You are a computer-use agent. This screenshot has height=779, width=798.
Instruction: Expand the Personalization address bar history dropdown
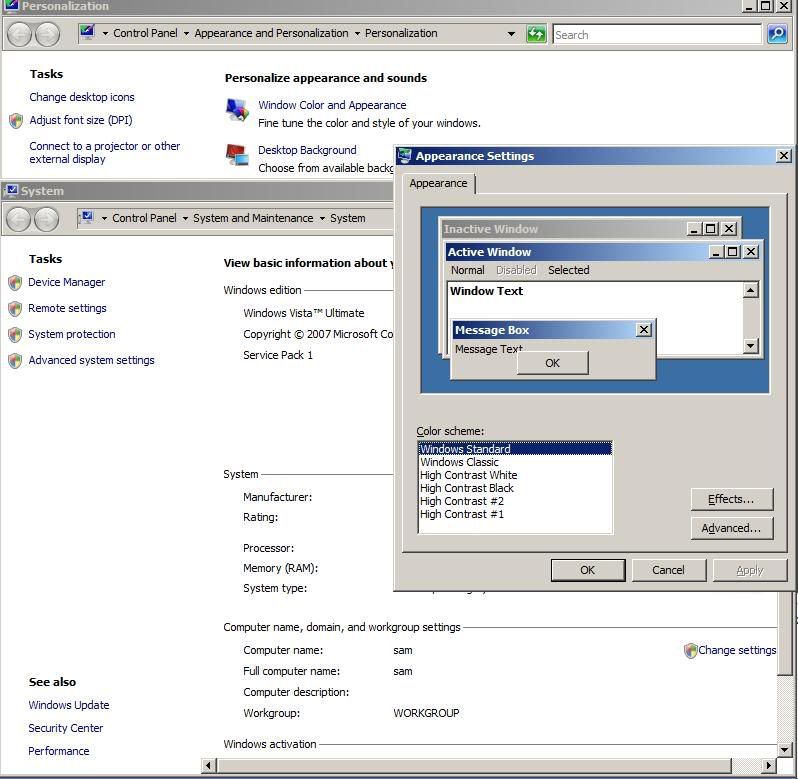(511, 34)
